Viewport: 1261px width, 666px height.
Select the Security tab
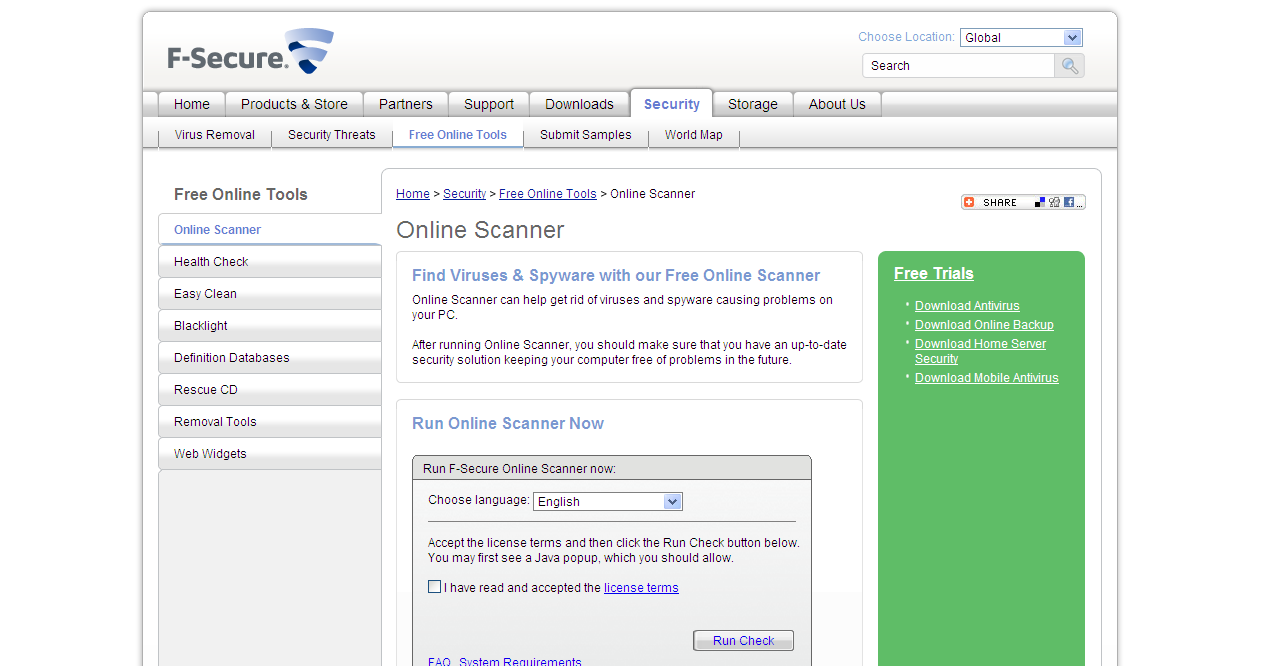pyautogui.click(x=672, y=104)
